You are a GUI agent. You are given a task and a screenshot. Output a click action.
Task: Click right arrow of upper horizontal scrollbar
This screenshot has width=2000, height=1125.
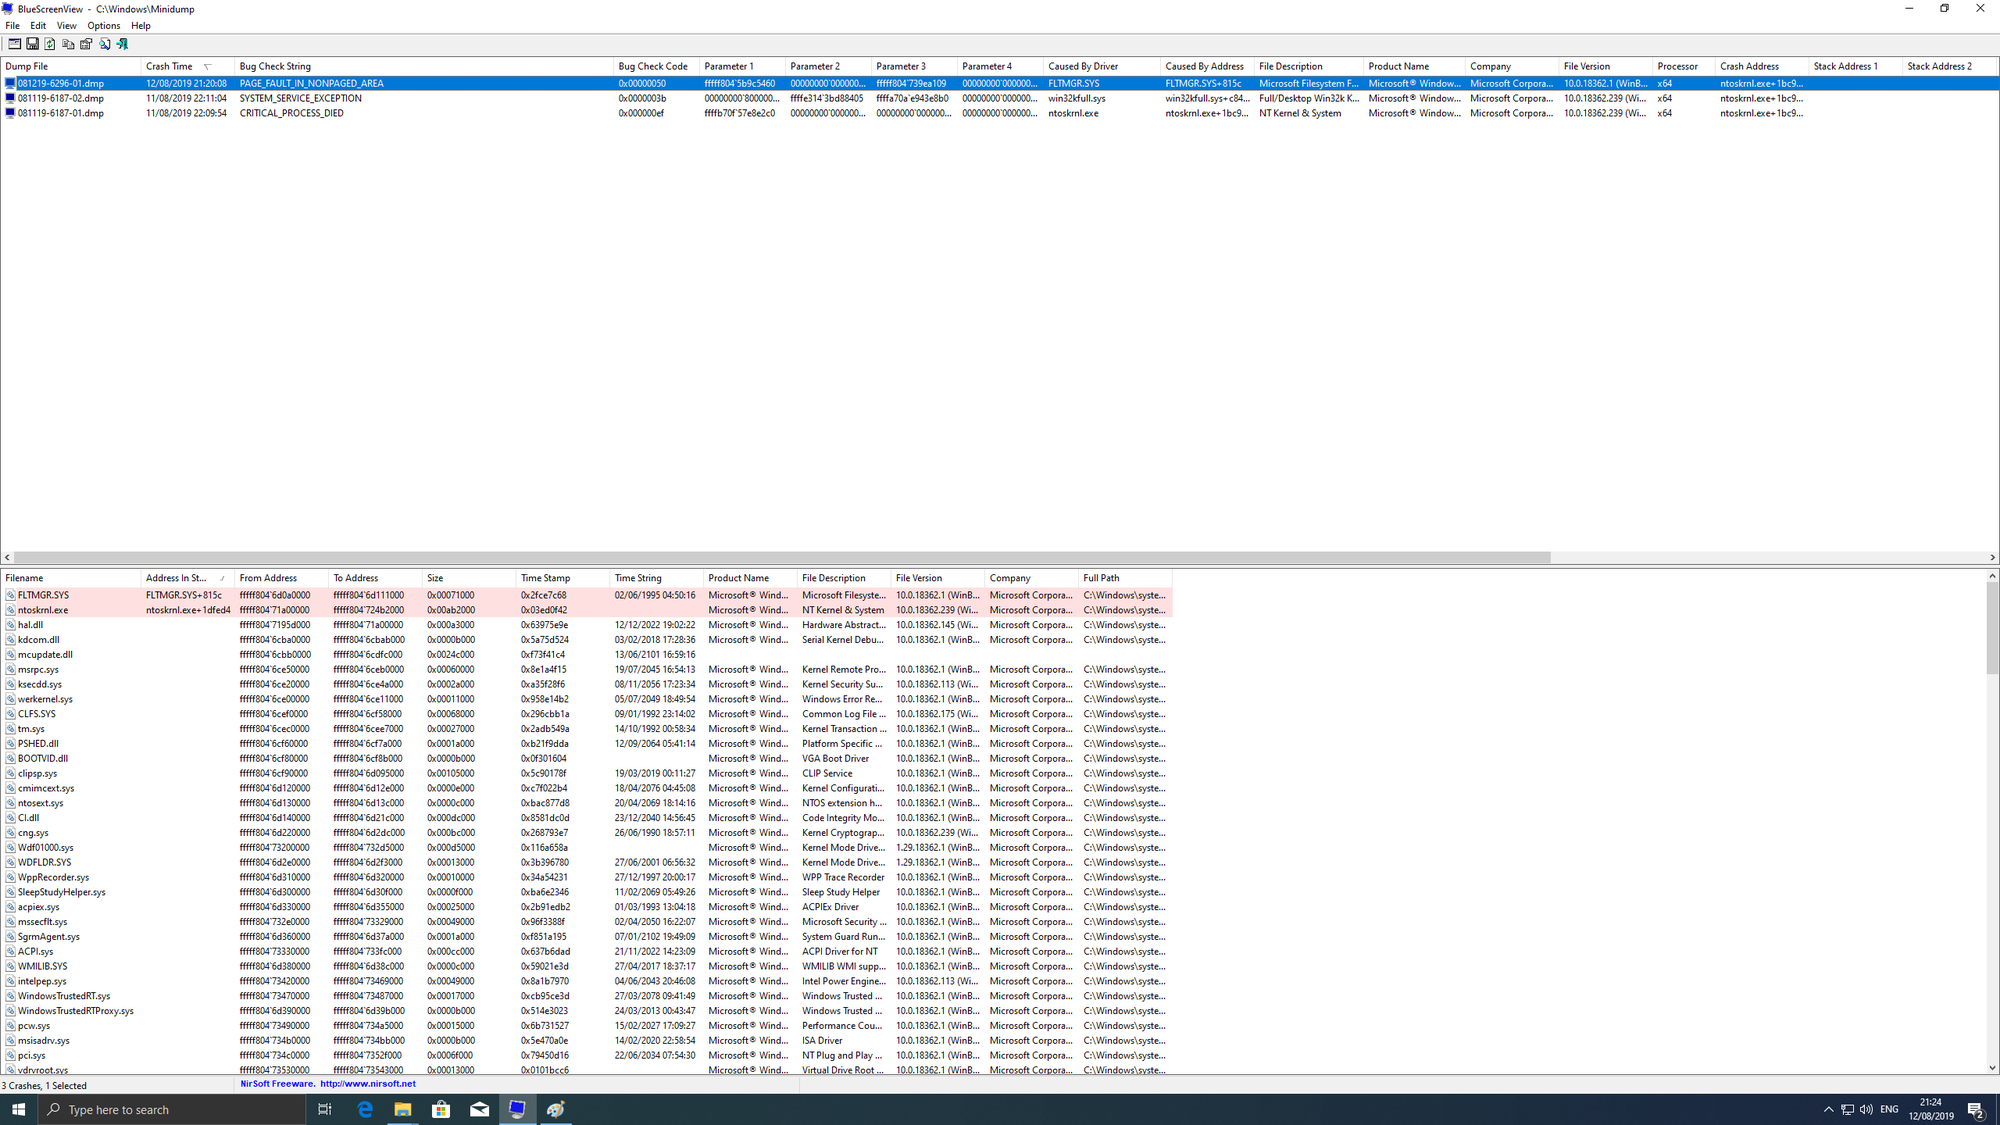pyautogui.click(x=1992, y=558)
